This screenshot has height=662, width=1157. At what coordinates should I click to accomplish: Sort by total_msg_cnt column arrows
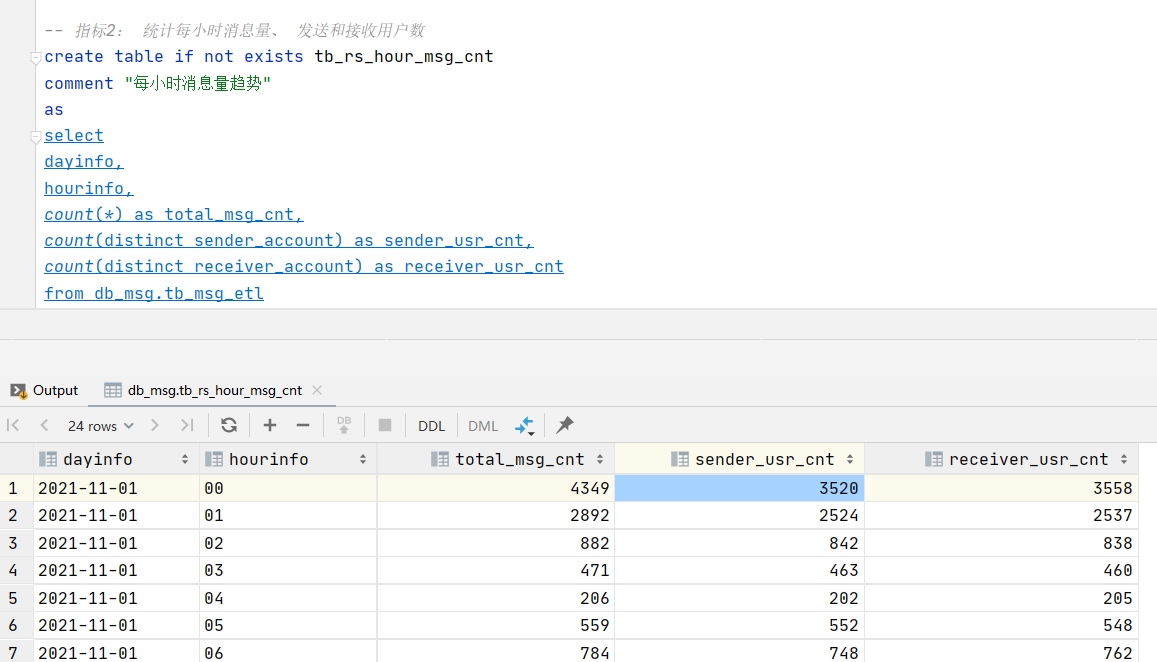click(600, 459)
